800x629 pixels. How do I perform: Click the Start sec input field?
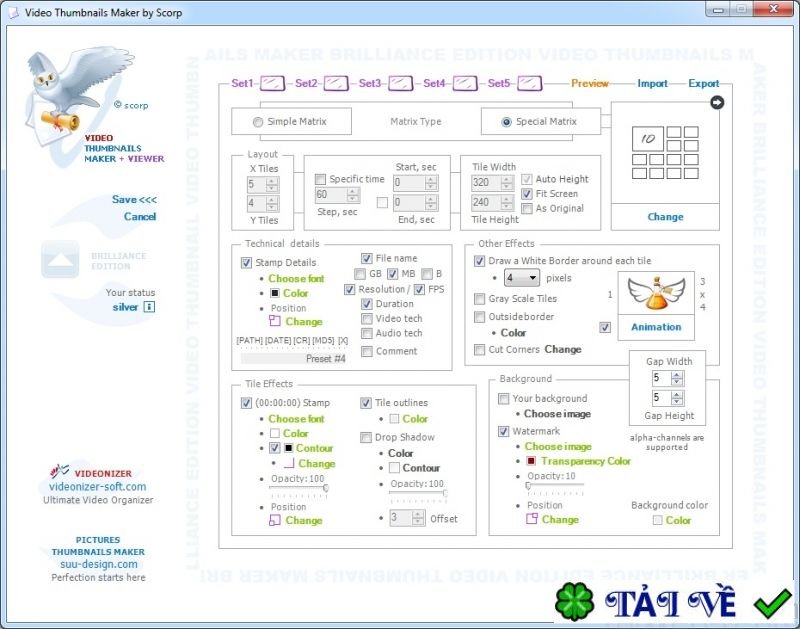(409, 183)
